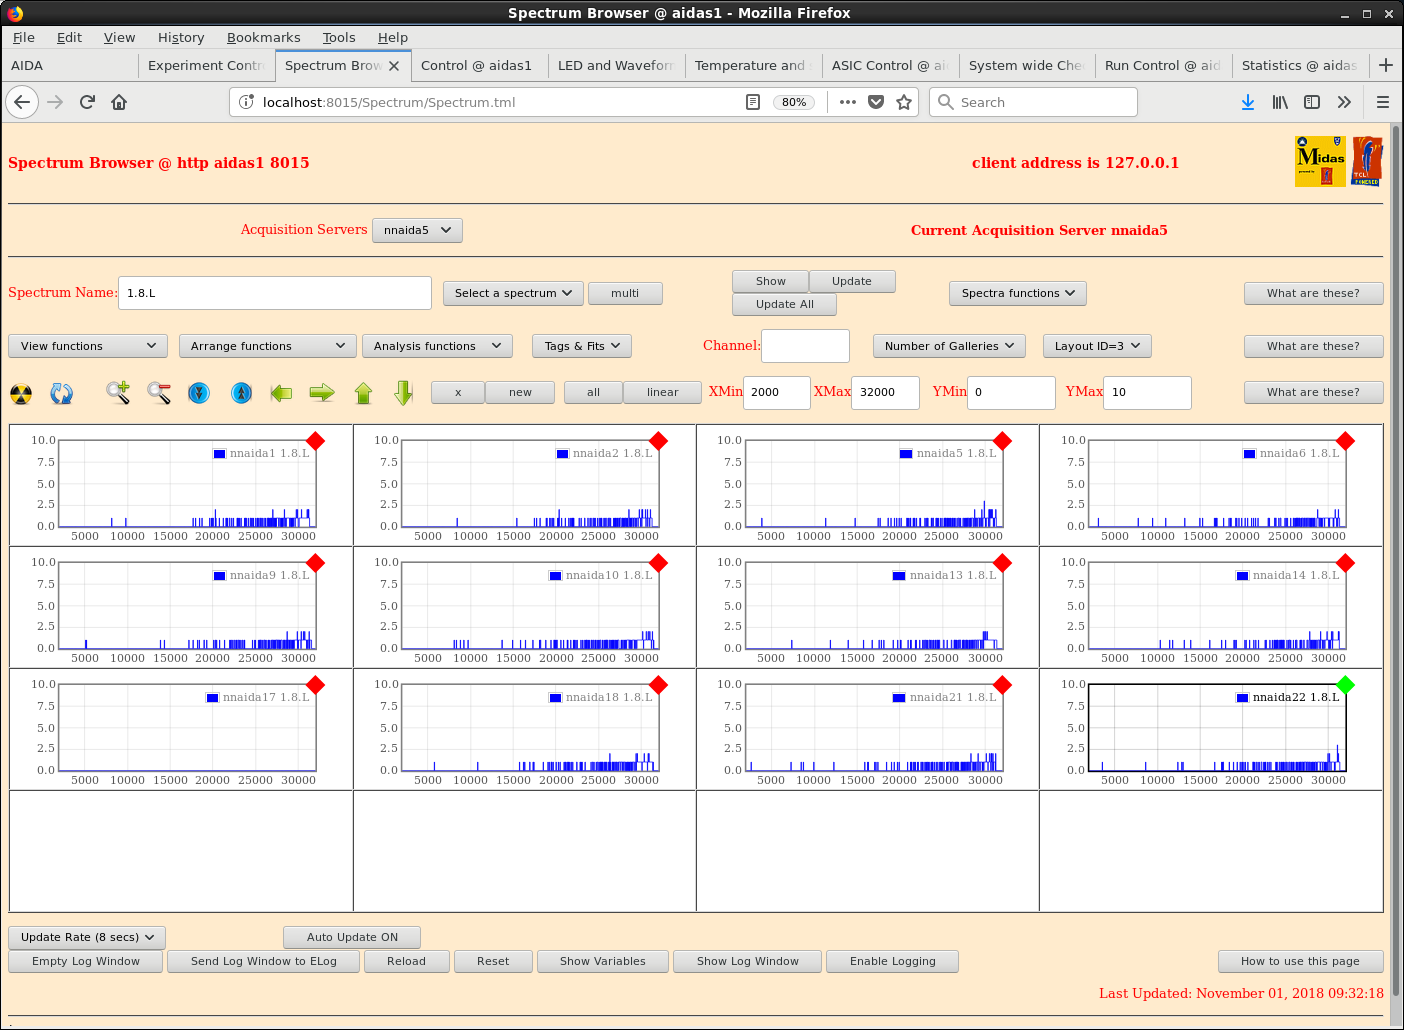
Task: Toggle reader view icon in address bar
Action: coord(753,102)
